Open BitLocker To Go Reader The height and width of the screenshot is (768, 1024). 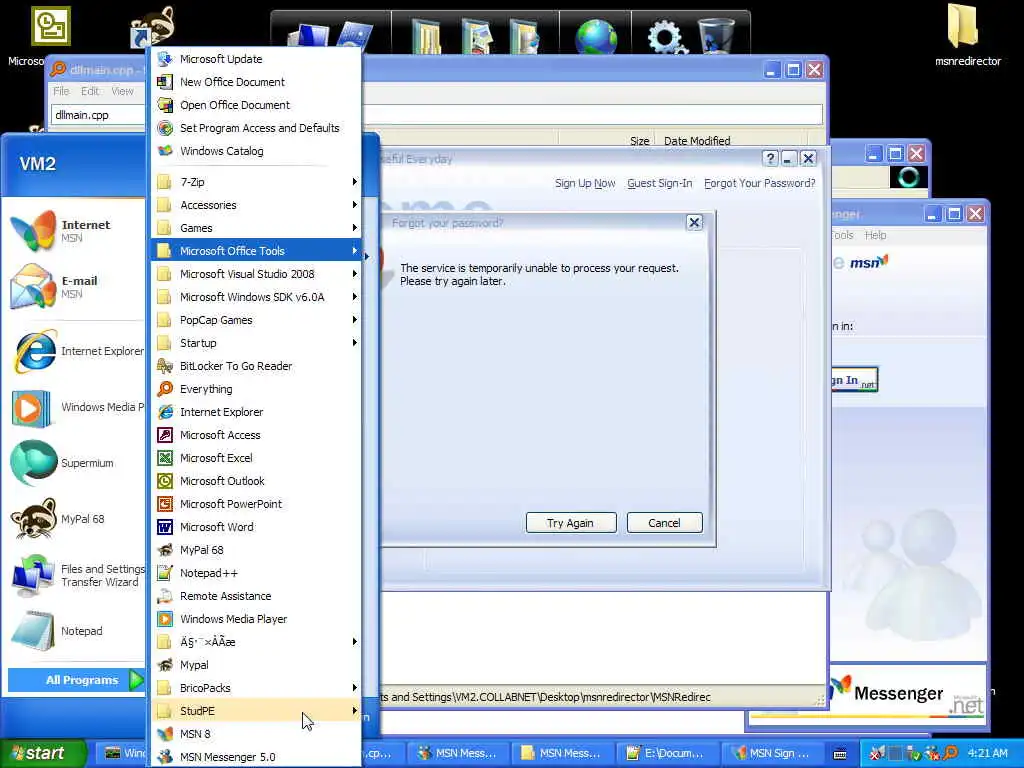256,366
